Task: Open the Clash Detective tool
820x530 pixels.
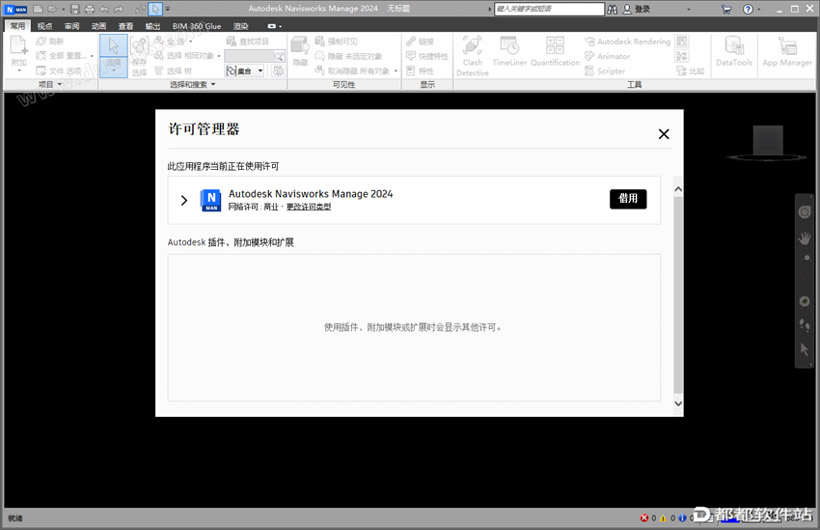Action: click(x=472, y=56)
